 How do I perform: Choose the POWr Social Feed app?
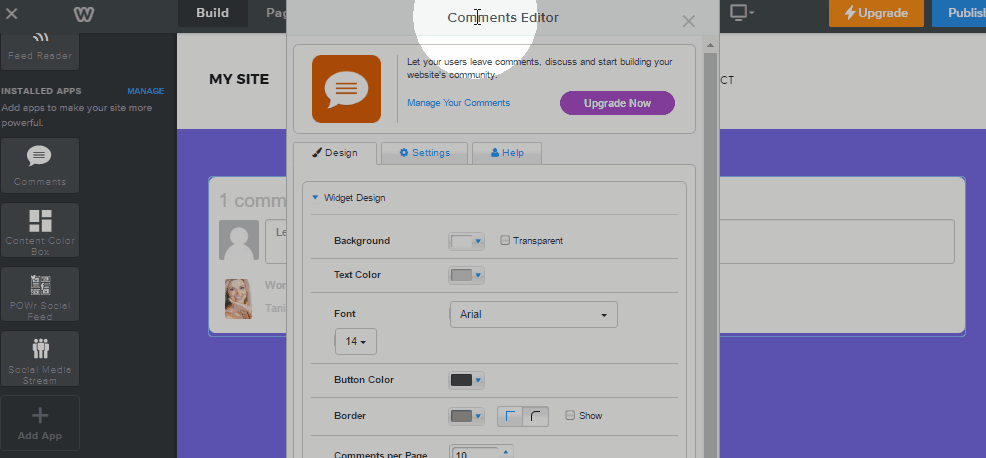(40, 294)
